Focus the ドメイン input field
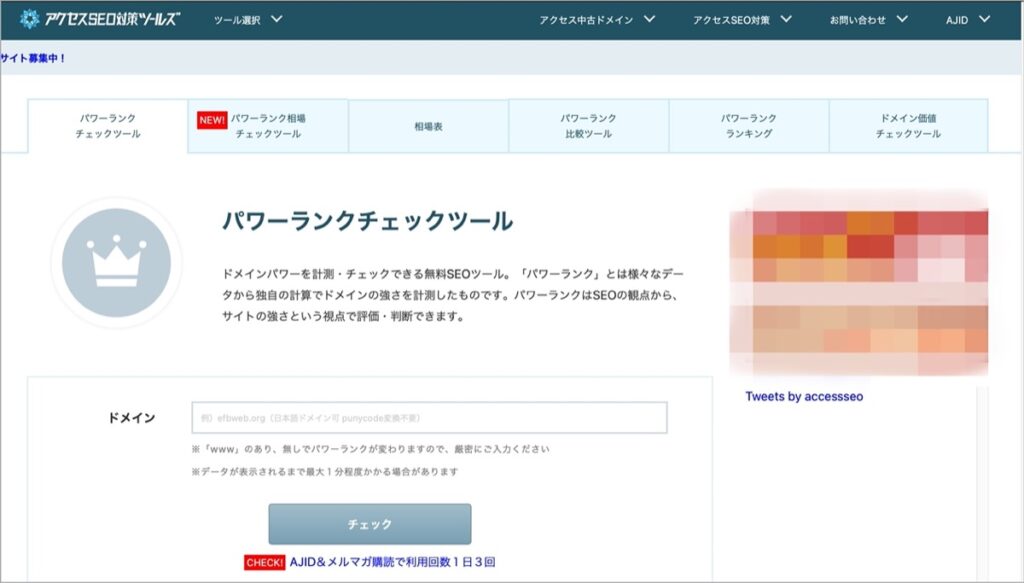Screen dimensions: 1024x583 [429, 418]
